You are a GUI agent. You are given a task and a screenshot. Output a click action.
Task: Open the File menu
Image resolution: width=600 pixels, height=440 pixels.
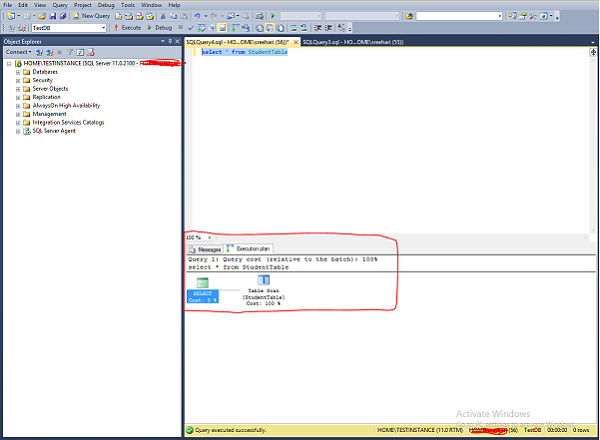point(7,5)
